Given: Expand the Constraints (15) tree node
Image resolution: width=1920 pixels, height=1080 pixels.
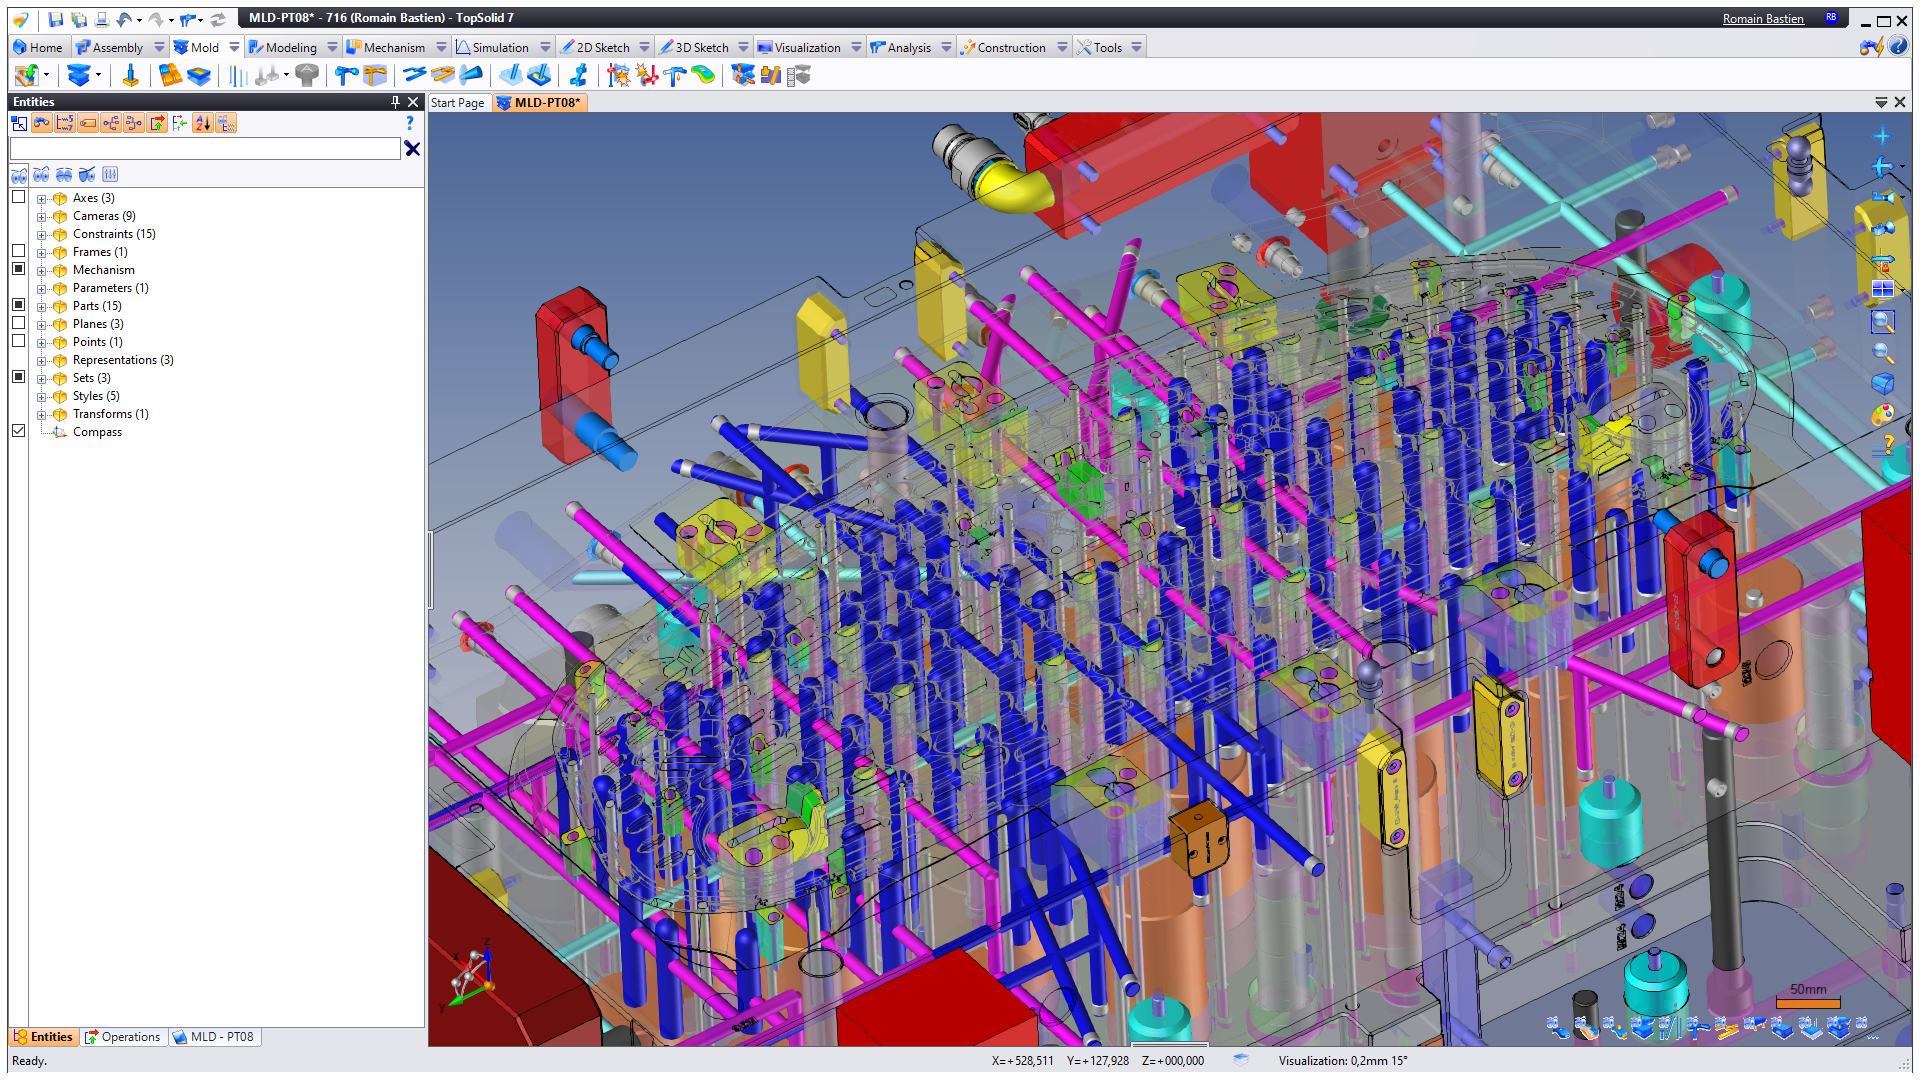Looking at the screenshot, I should point(42,234).
